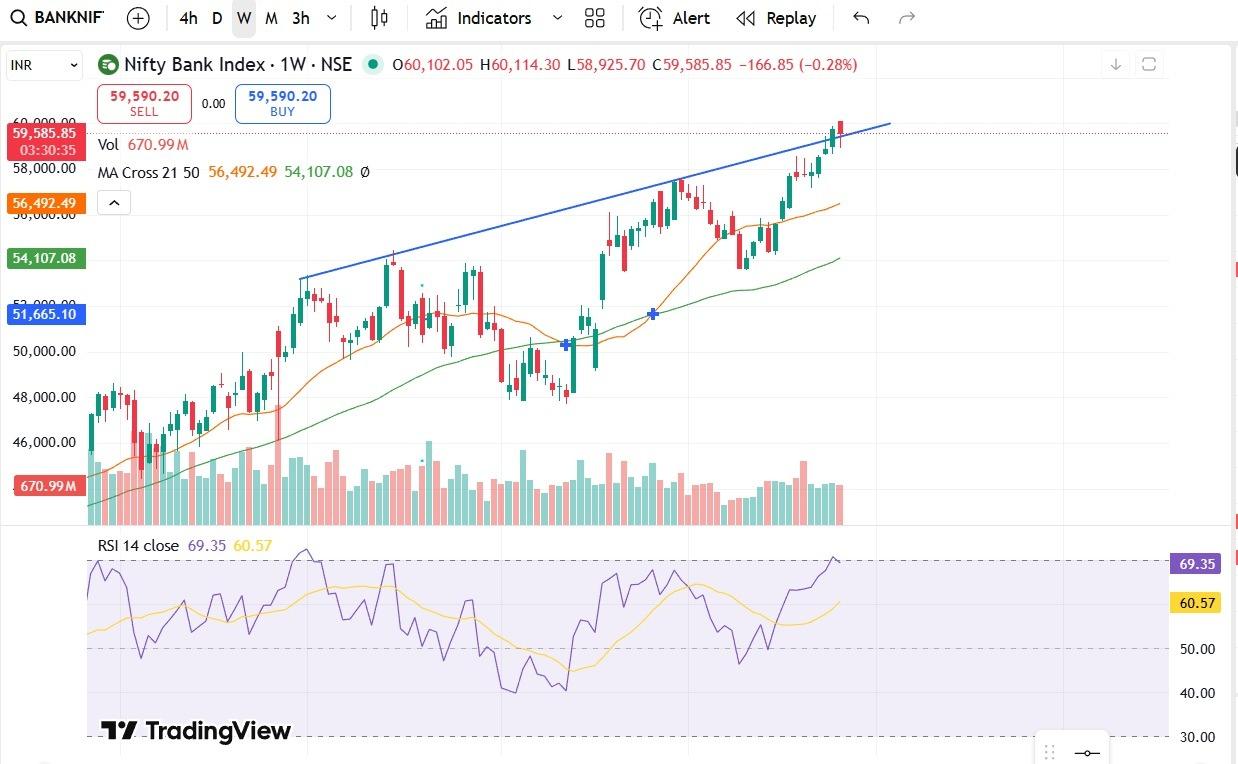Select the W weekly timeframe
The image size is (1238, 764).
tap(244, 18)
